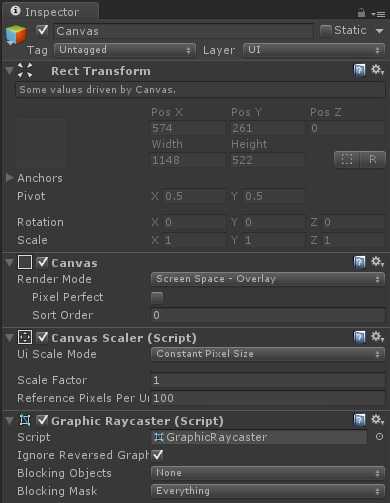Disable the Canvas Scaler component checkbox
The height and width of the screenshot is (503, 390).
[x=42, y=337]
